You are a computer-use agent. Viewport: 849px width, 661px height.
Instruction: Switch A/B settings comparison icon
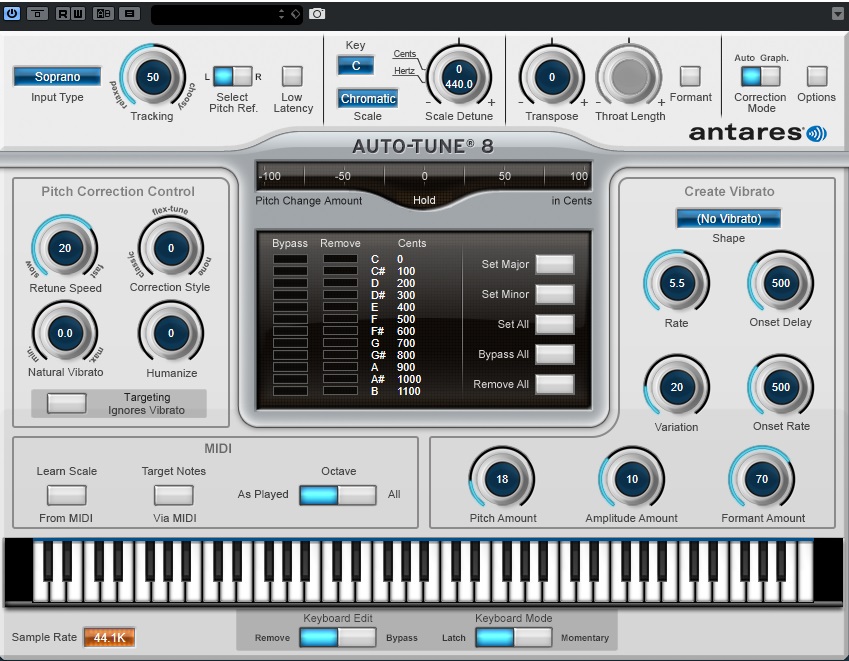click(103, 13)
